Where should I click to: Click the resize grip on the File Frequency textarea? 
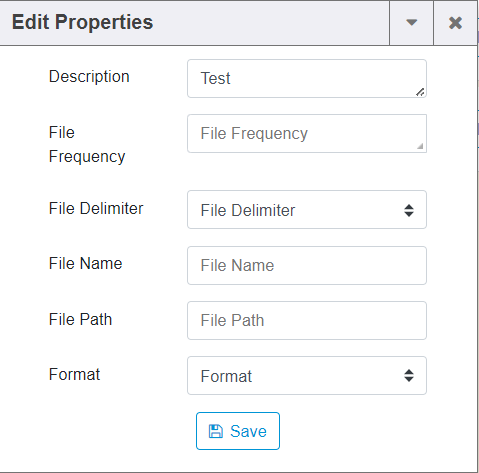coord(420,146)
